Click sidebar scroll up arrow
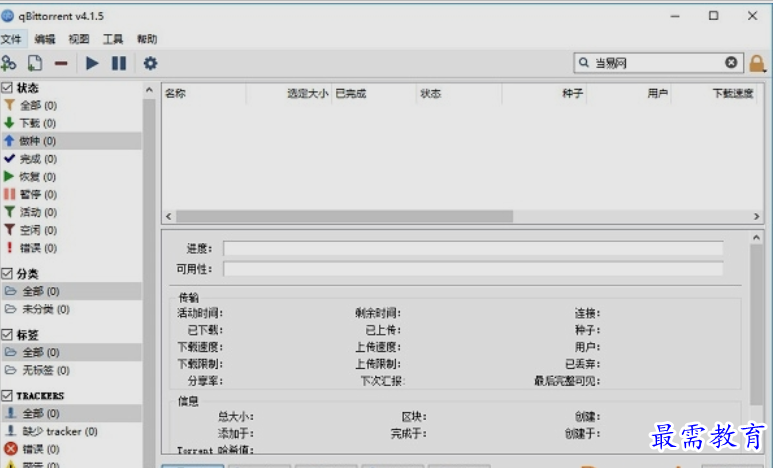The image size is (773, 468). 149,90
